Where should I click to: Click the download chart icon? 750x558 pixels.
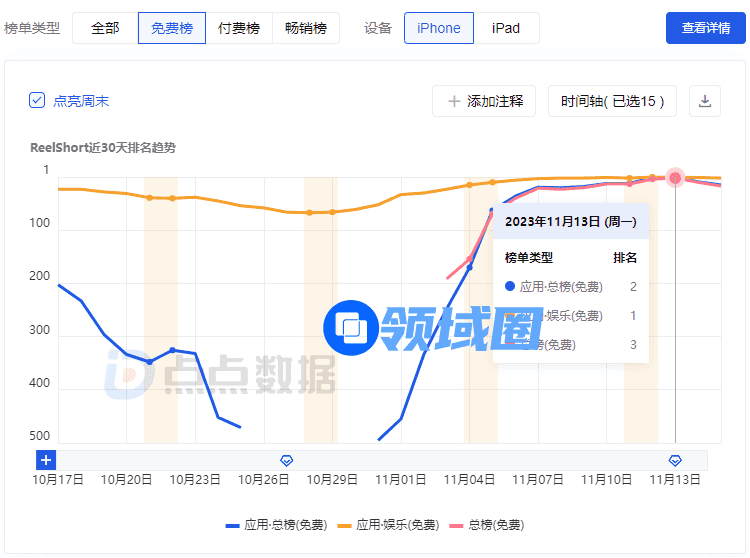(x=705, y=101)
